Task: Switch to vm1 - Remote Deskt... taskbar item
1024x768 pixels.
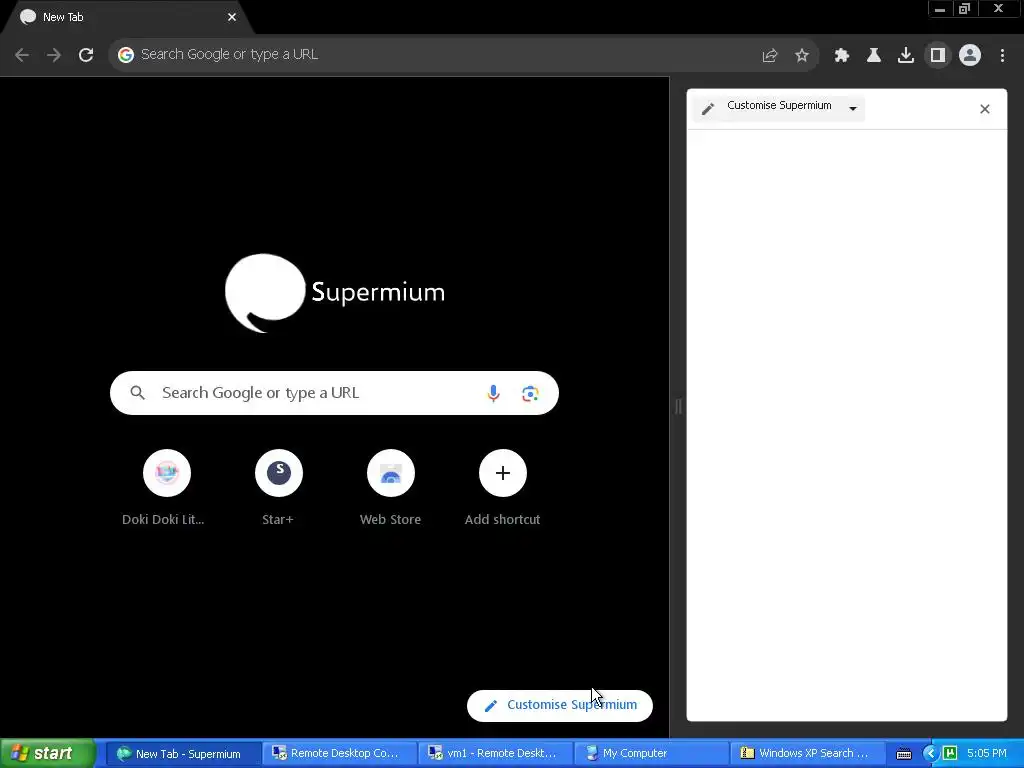Action: point(494,754)
